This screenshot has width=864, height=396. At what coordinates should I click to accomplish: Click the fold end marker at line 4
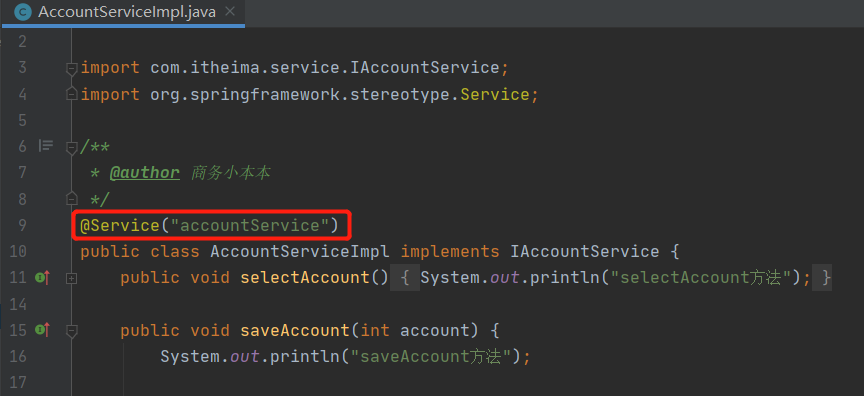(x=71, y=95)
